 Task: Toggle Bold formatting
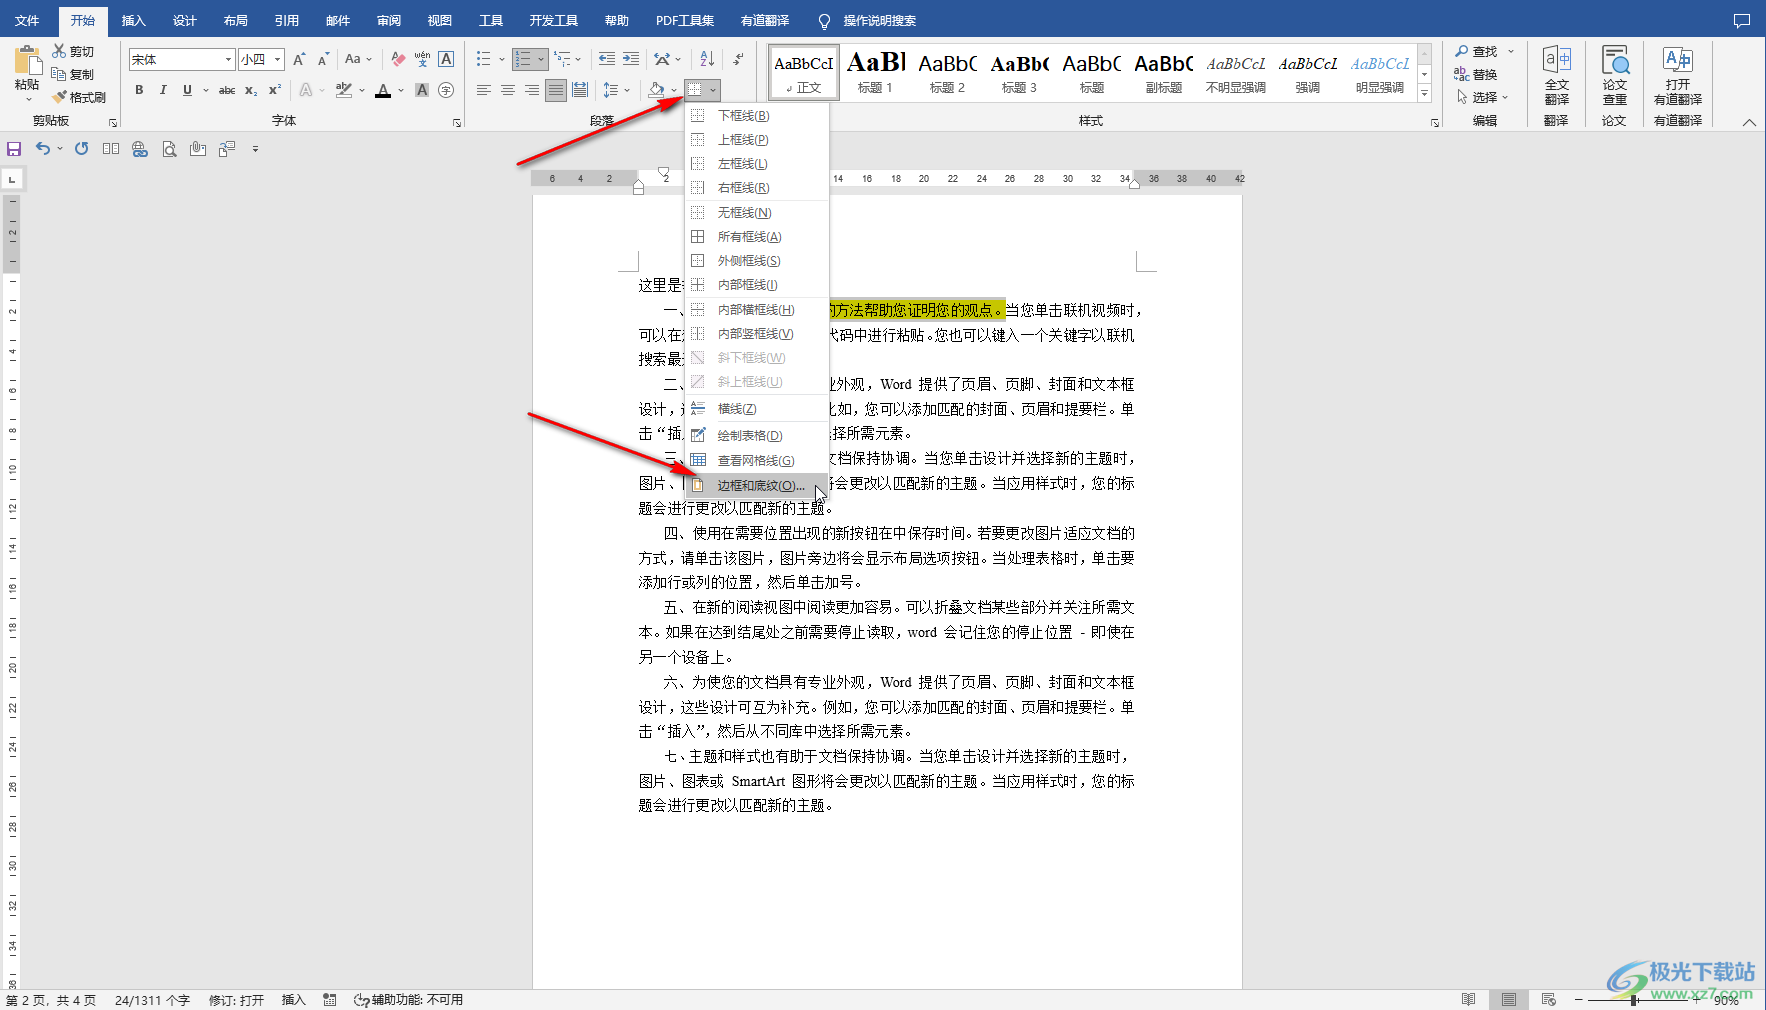click(x=139, y=90)
